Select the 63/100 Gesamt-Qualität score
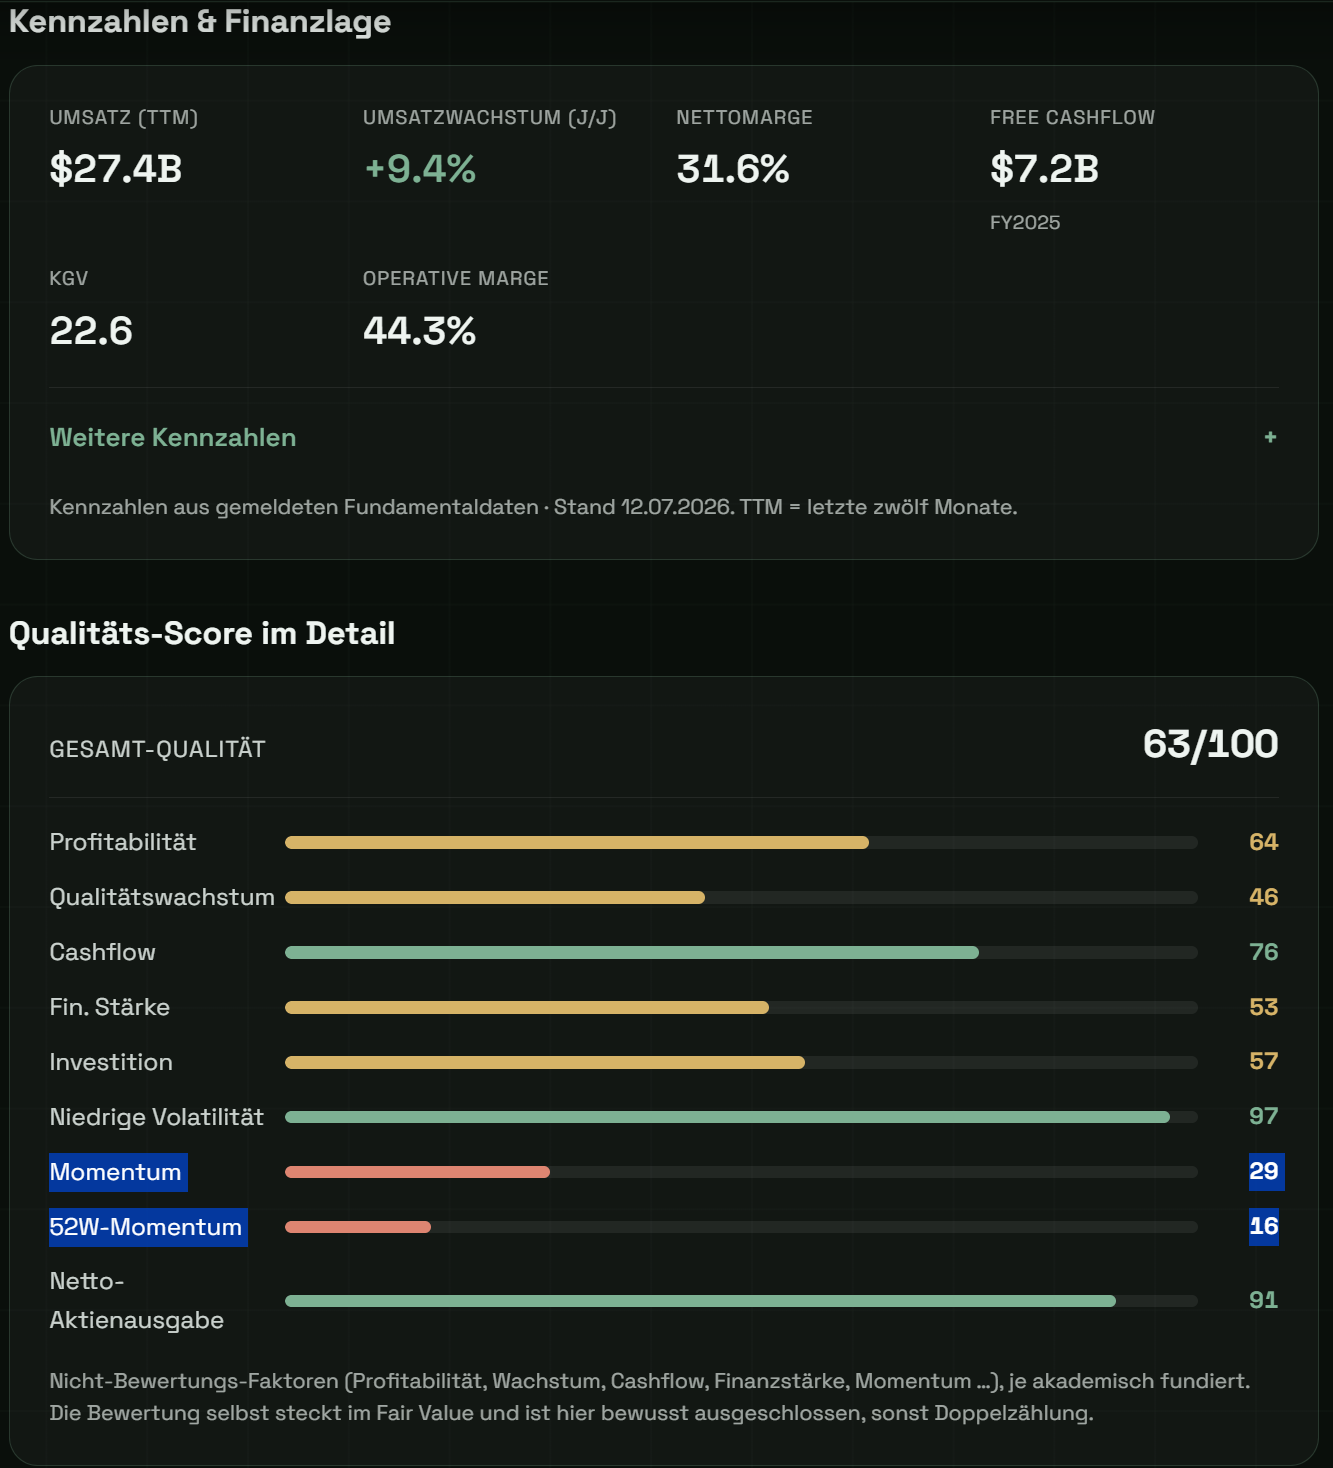 1210,744
